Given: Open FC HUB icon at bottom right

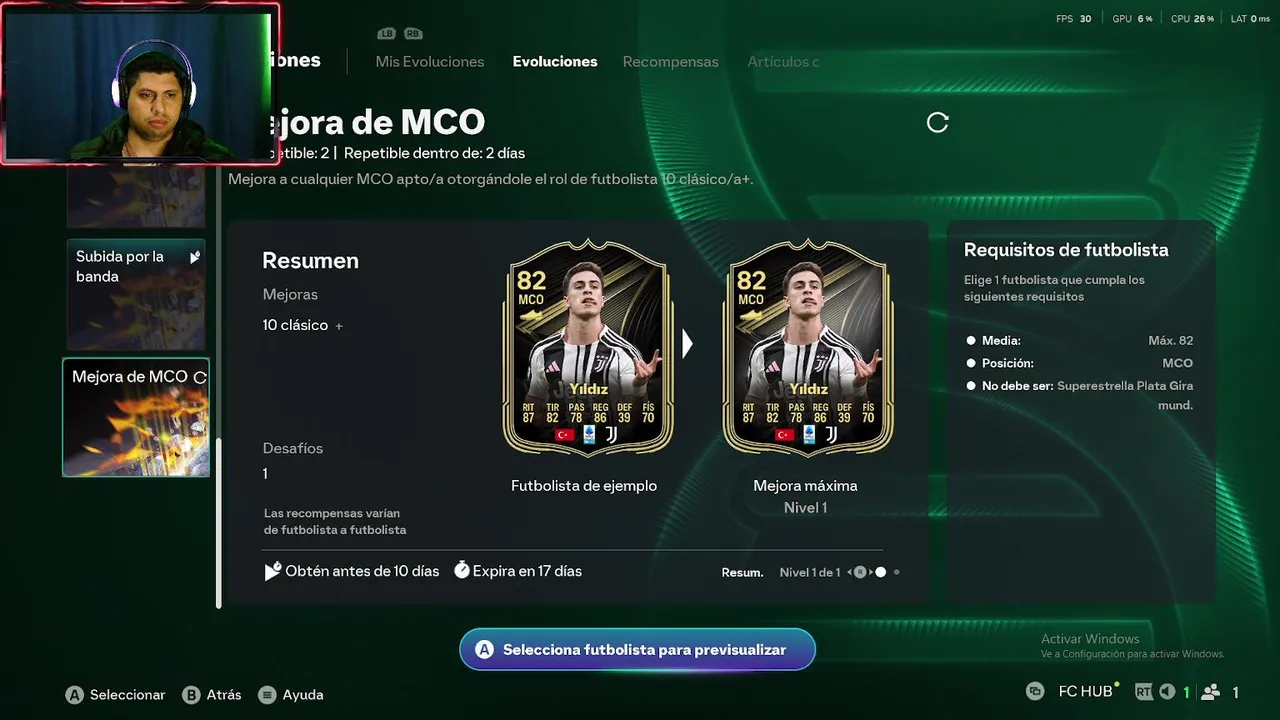Looking at the screenshot, I should [1035, 691].
